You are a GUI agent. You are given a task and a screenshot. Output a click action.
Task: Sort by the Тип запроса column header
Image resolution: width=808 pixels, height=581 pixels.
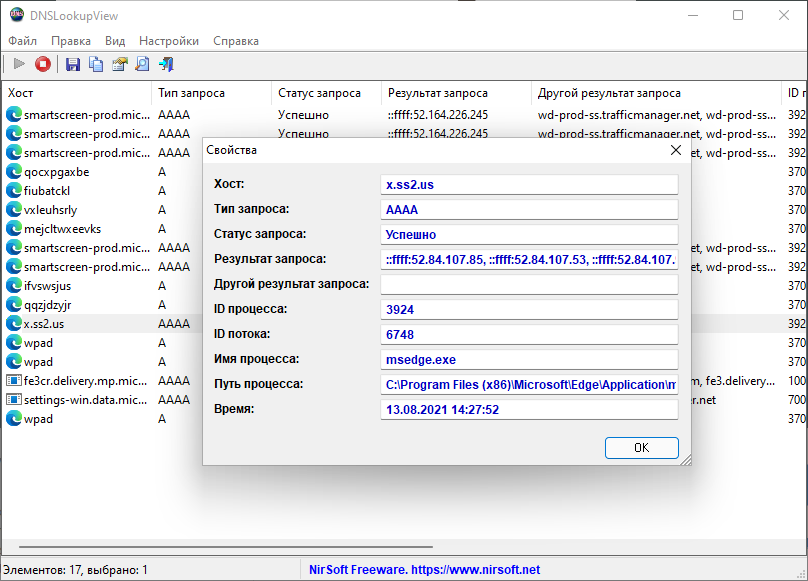pyautogui.click(x=211, y=93)
